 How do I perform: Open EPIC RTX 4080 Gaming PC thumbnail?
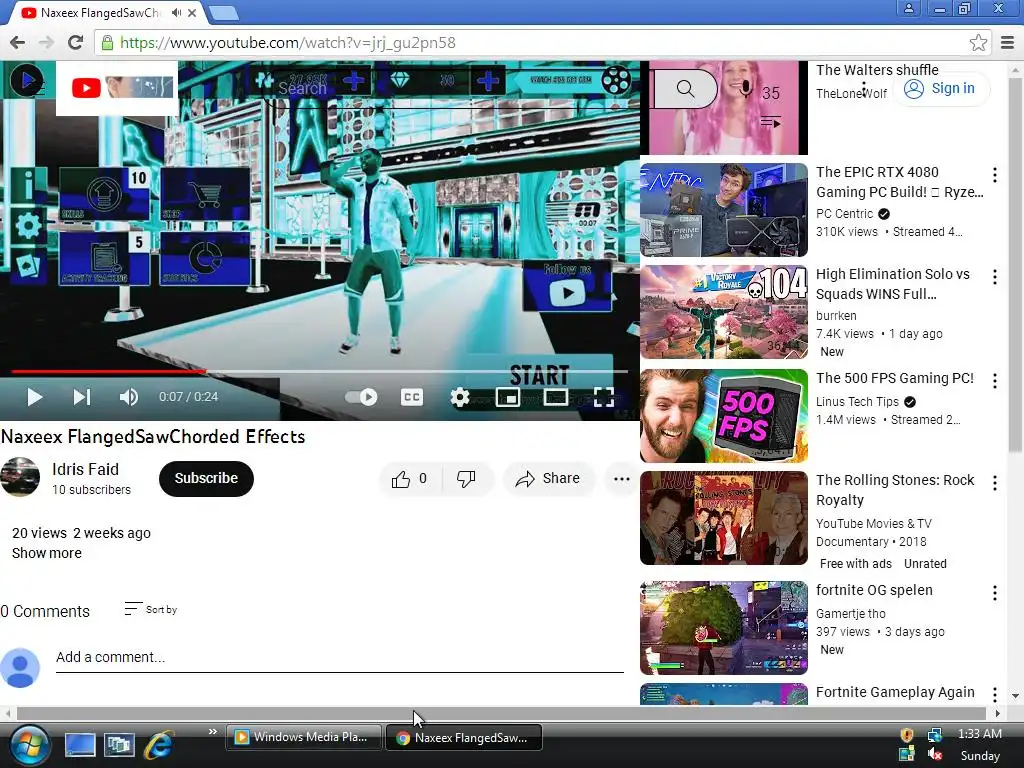pos(724,210)
